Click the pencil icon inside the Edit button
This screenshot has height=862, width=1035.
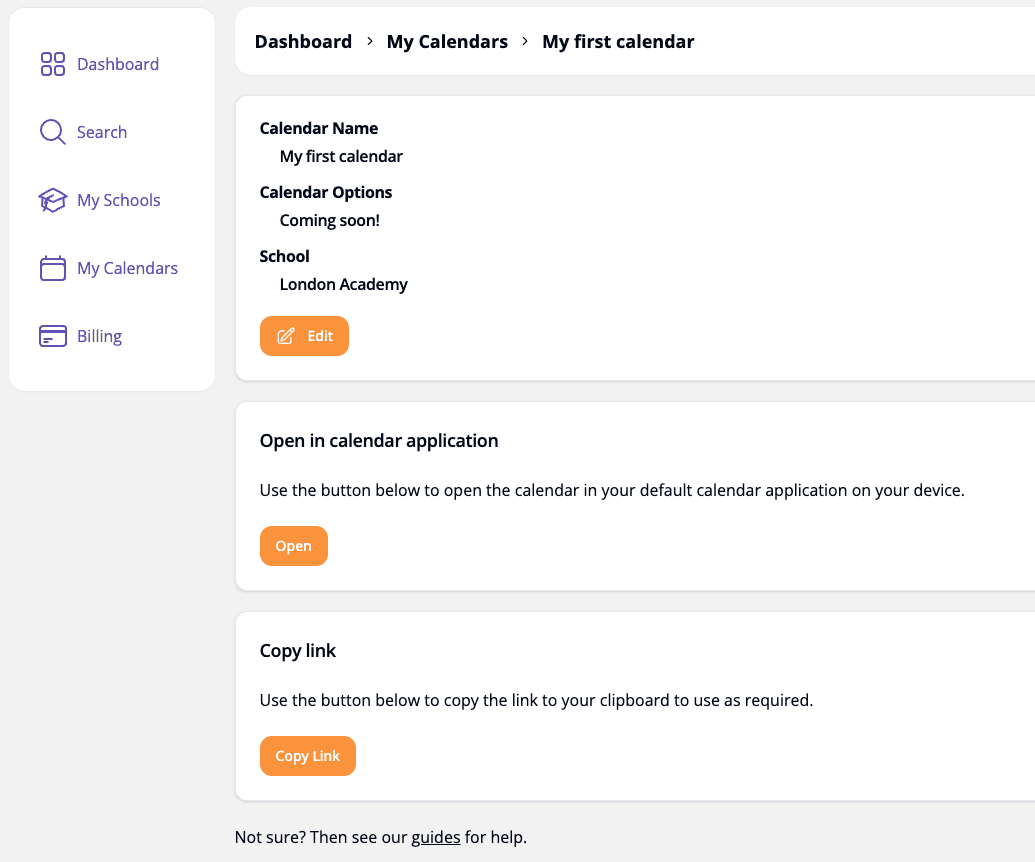[287, 335]
